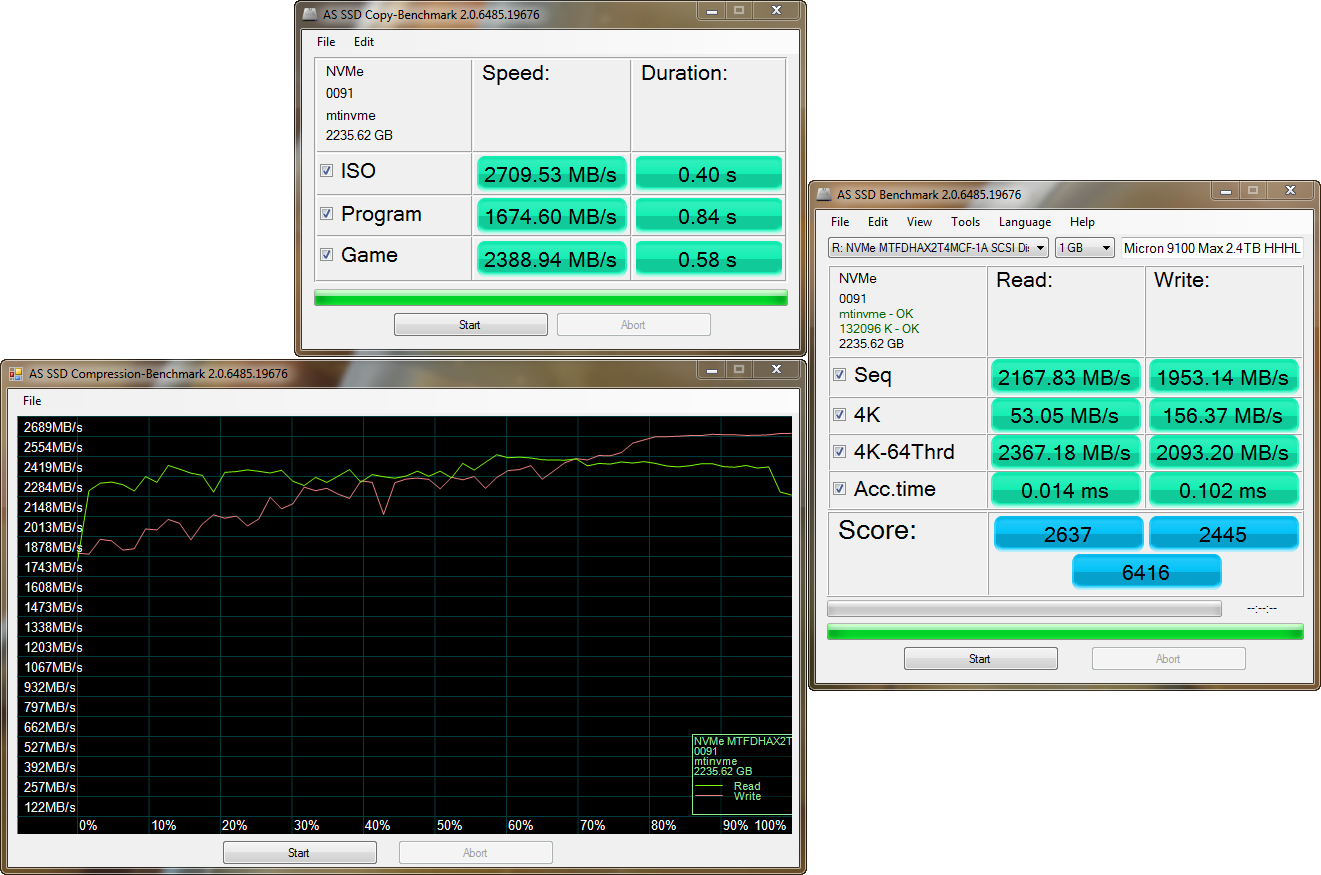This screenshot has height=875, width=1321.
Task: Click the ISO duration 0.40 s value
Action: coord(708,174)
